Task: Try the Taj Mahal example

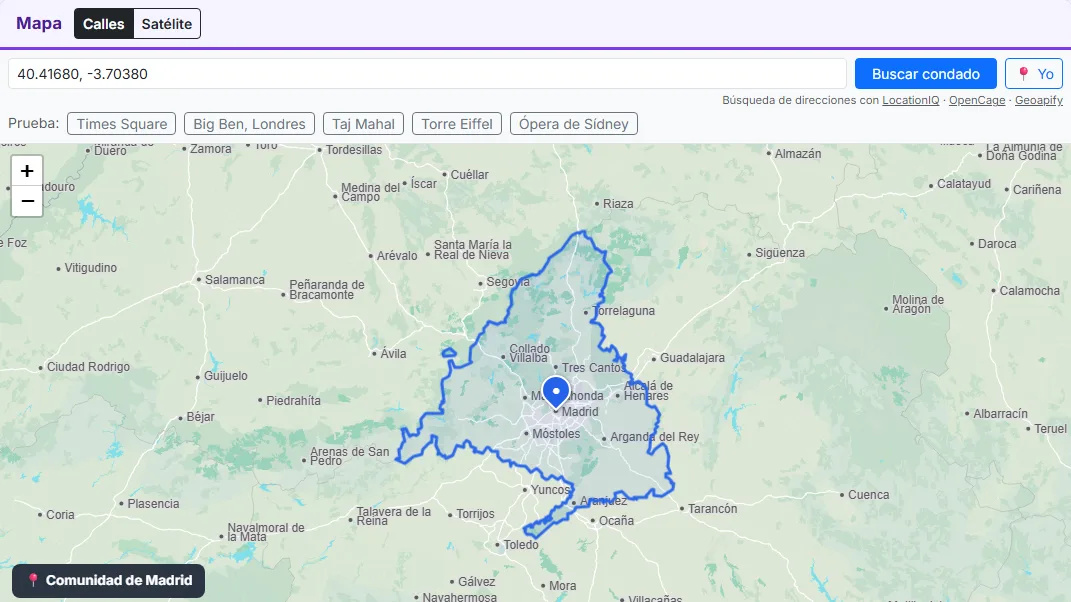Action: tap(363, 124)
